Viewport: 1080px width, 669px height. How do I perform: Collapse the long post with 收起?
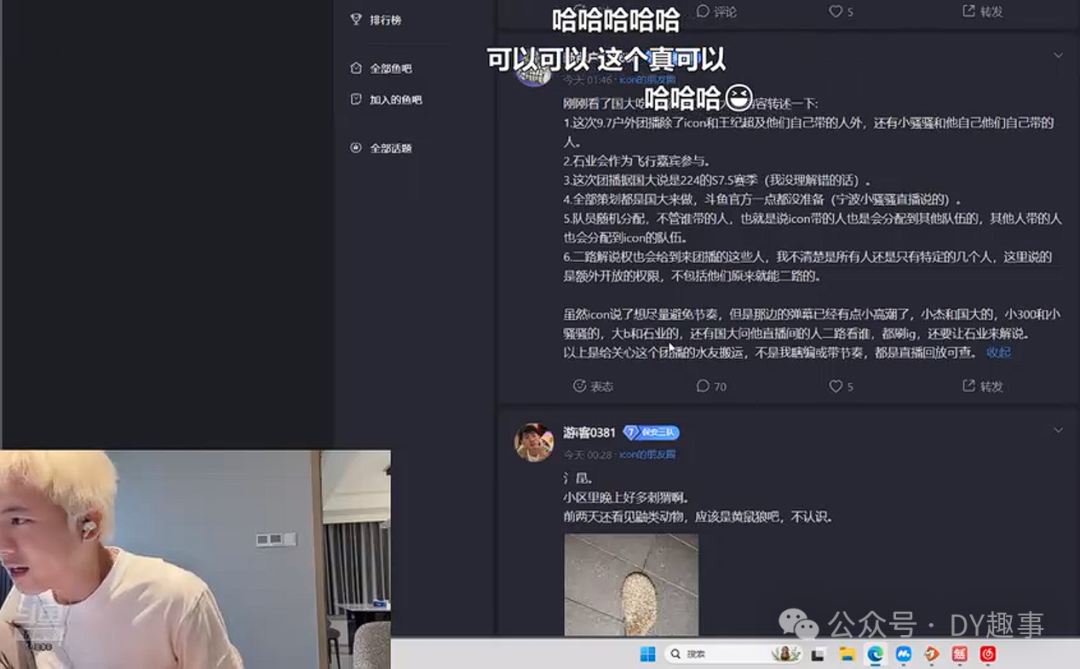click(x=998, y=353)
